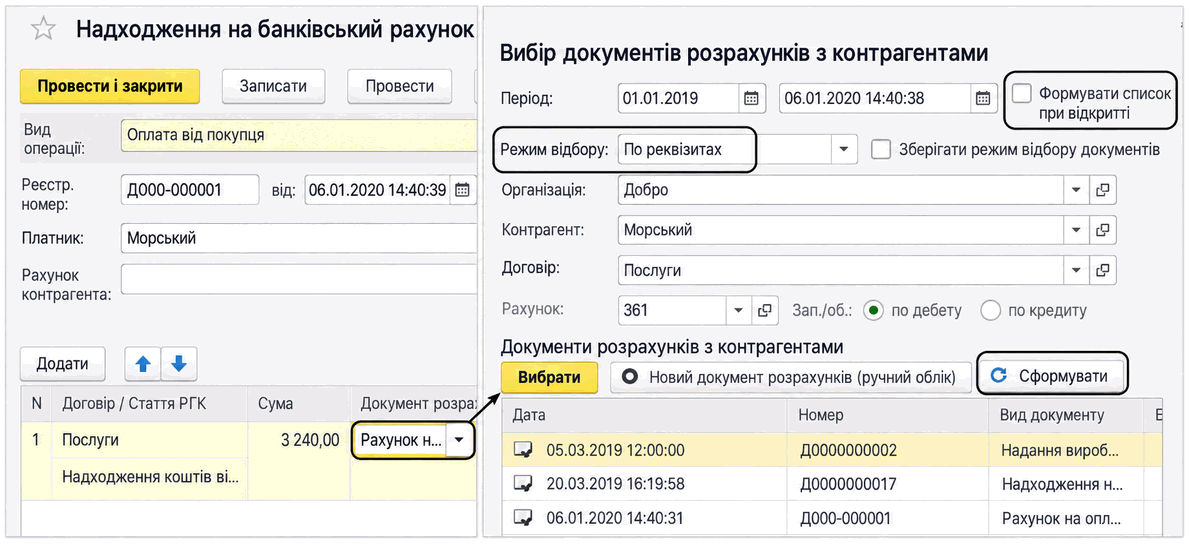Click the Реєстр. номер field Д000-000001

coord(190,190)
